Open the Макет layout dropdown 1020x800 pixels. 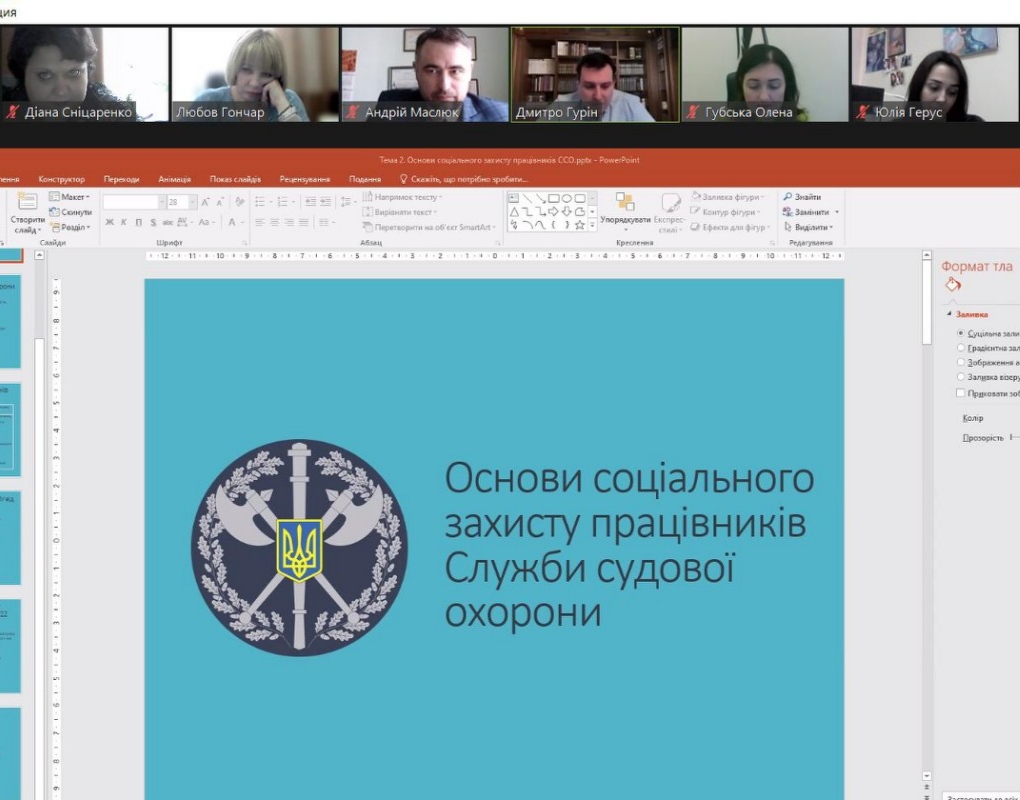coord(70,196)
